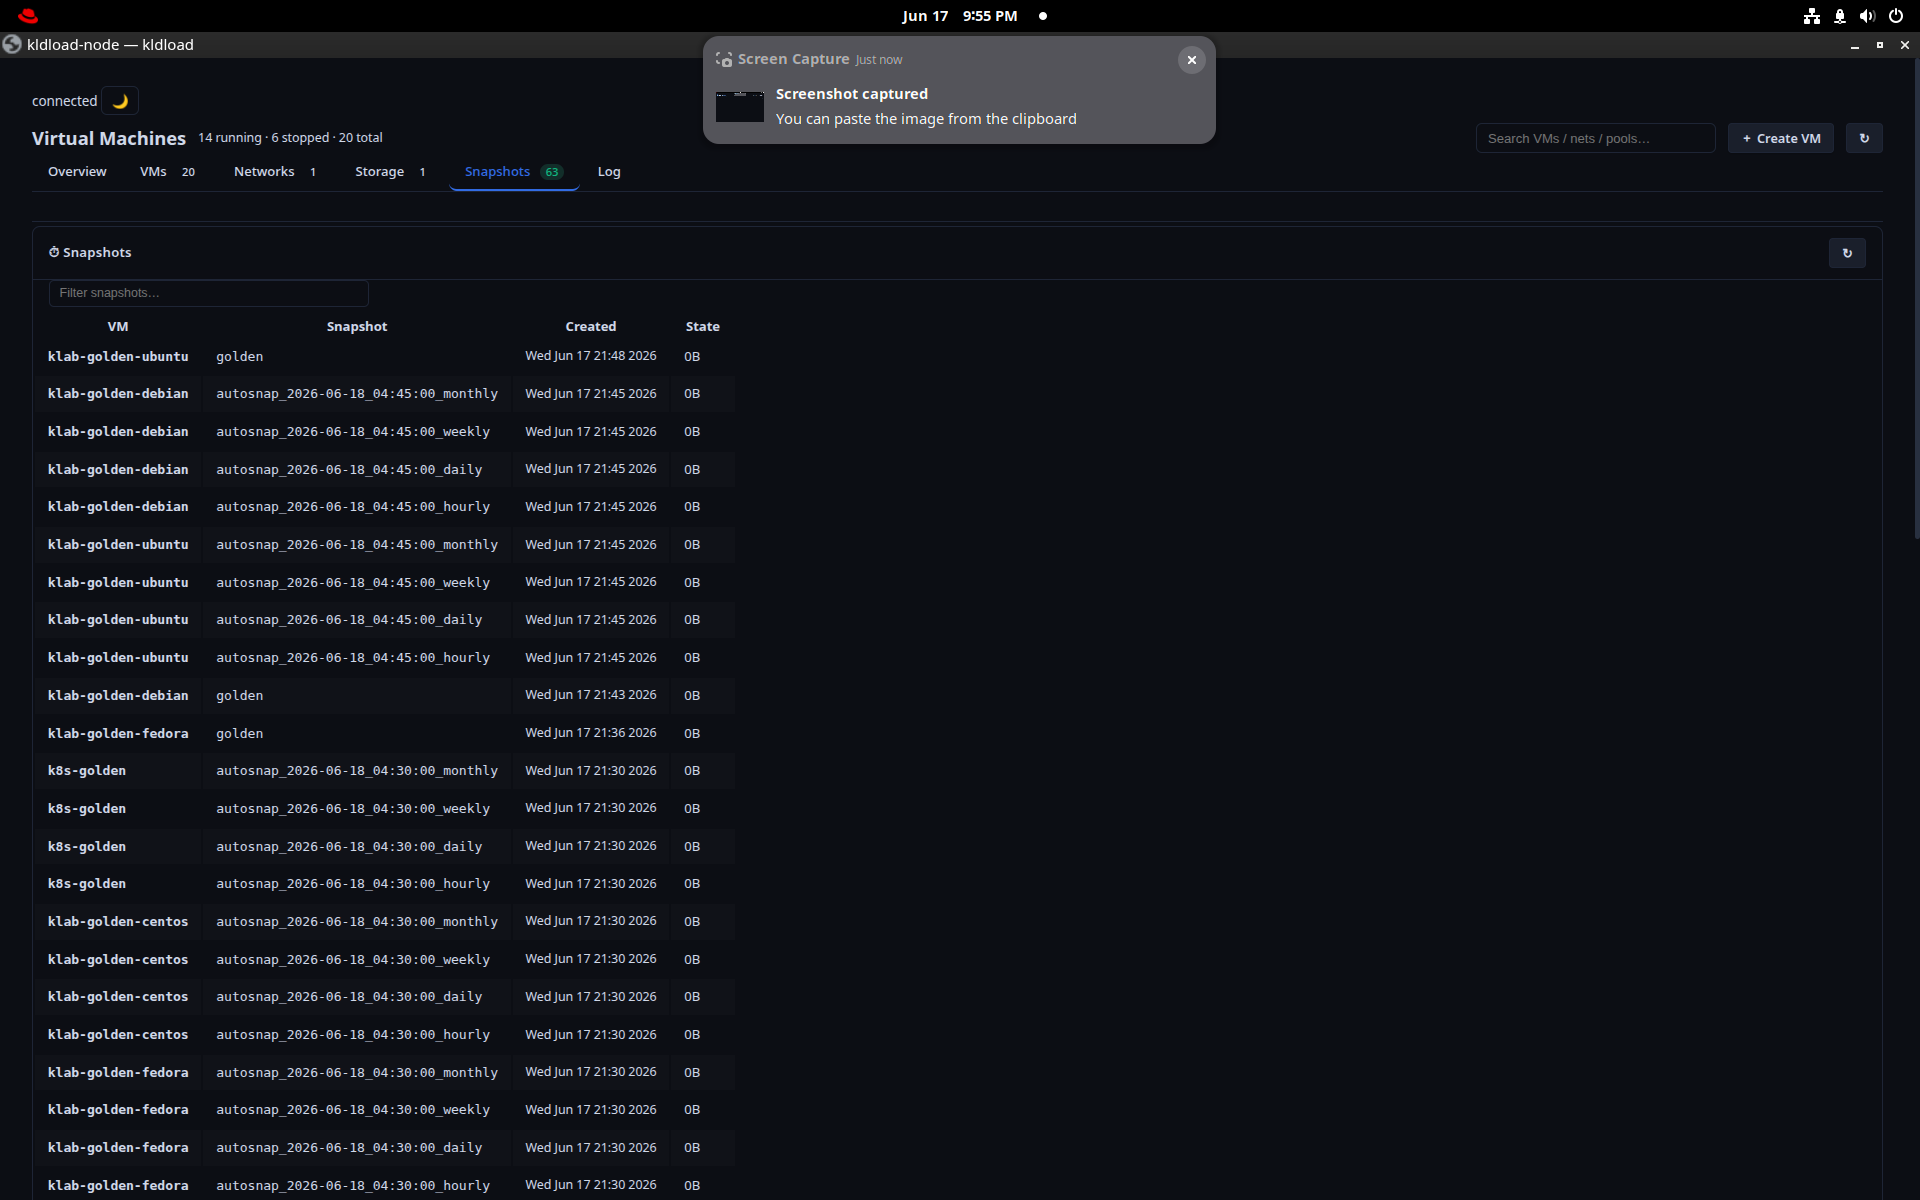Image resolution: width=1920 pixels, height=1200 pixels.
Task: Select klab-golden-debian 04:45:00_weekly snapshot
Action: 384,432
